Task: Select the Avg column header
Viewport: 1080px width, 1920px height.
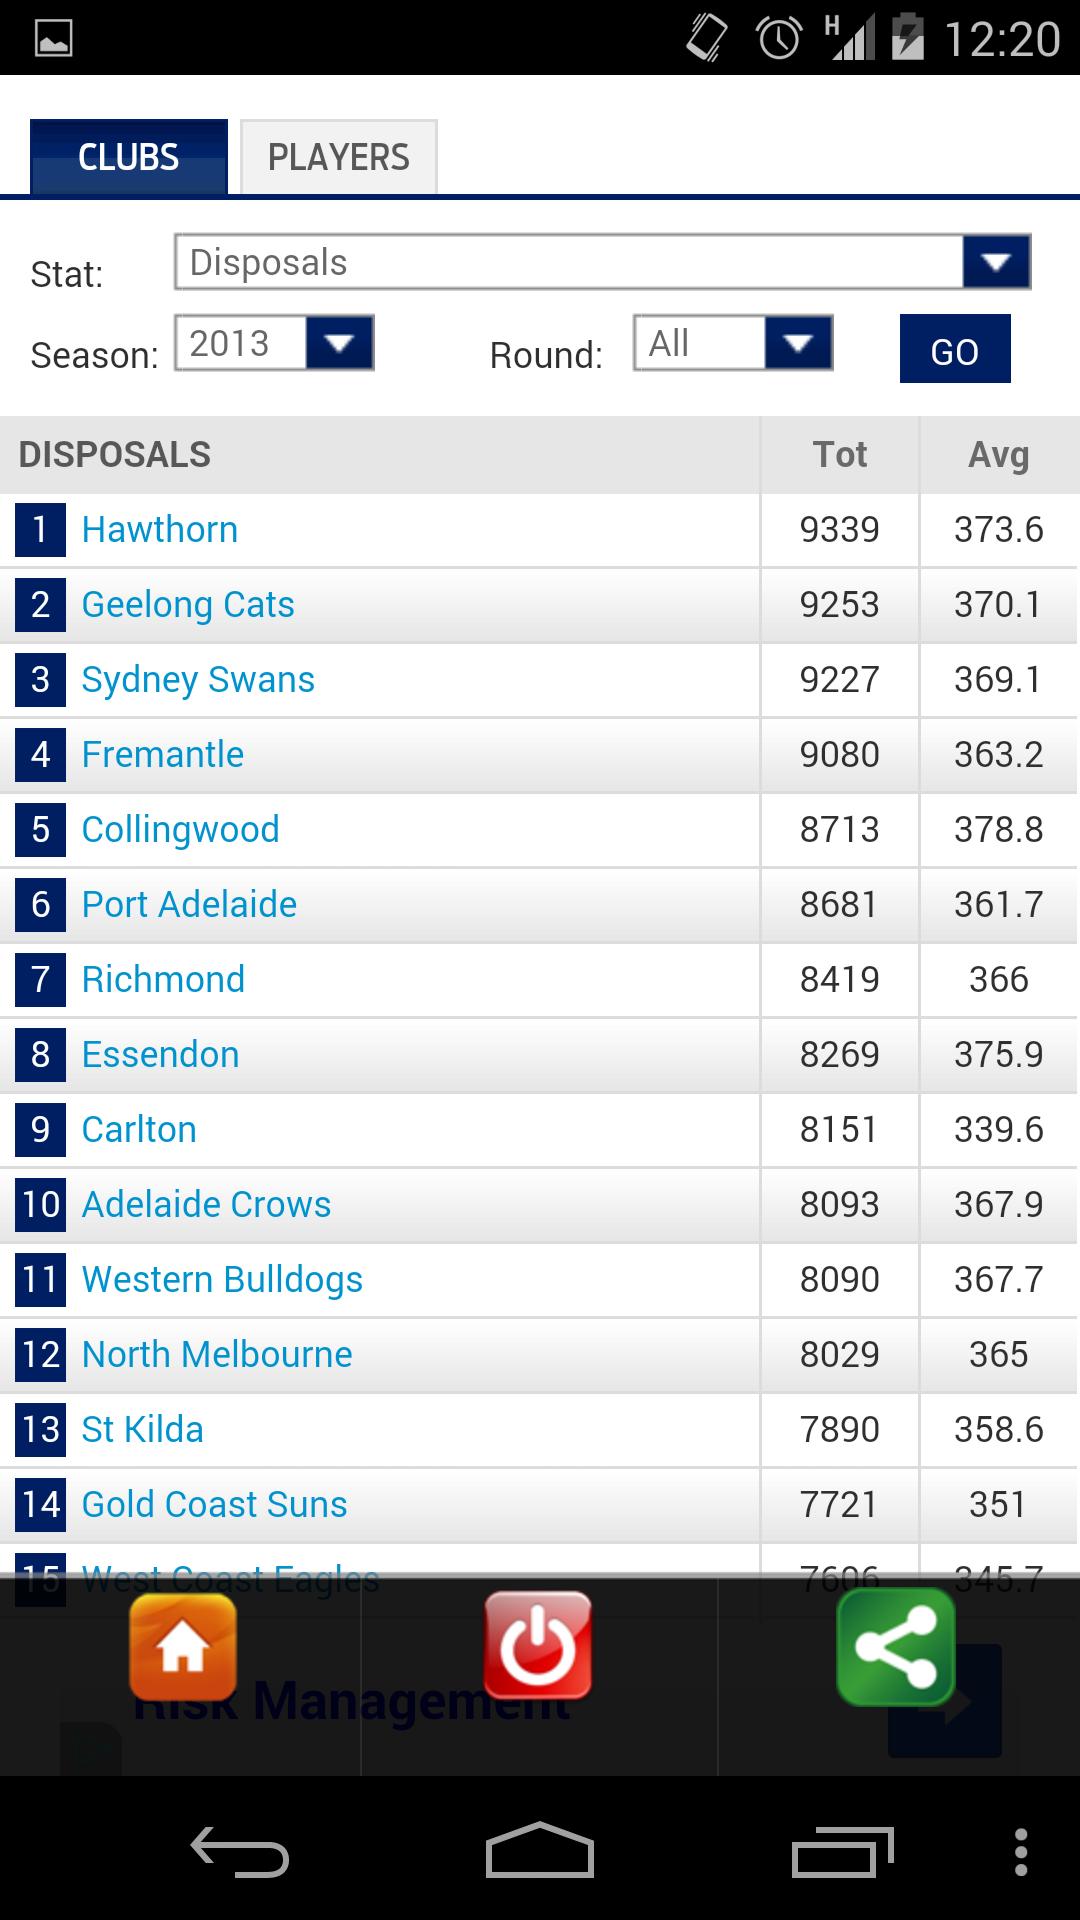Action: point(999,454)
